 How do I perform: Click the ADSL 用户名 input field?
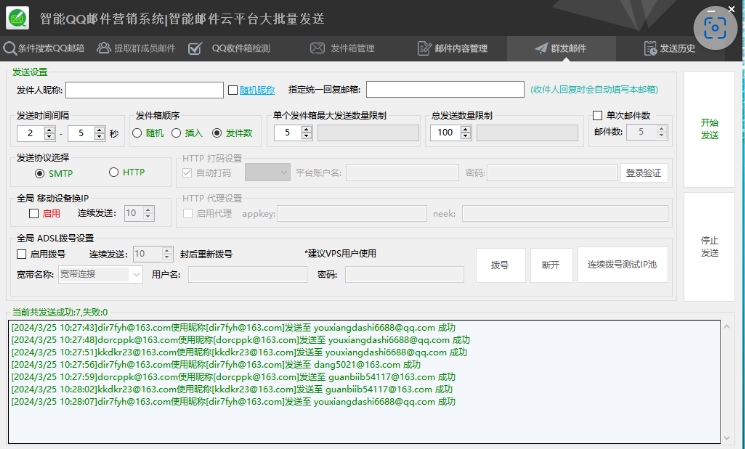[248, 274]
